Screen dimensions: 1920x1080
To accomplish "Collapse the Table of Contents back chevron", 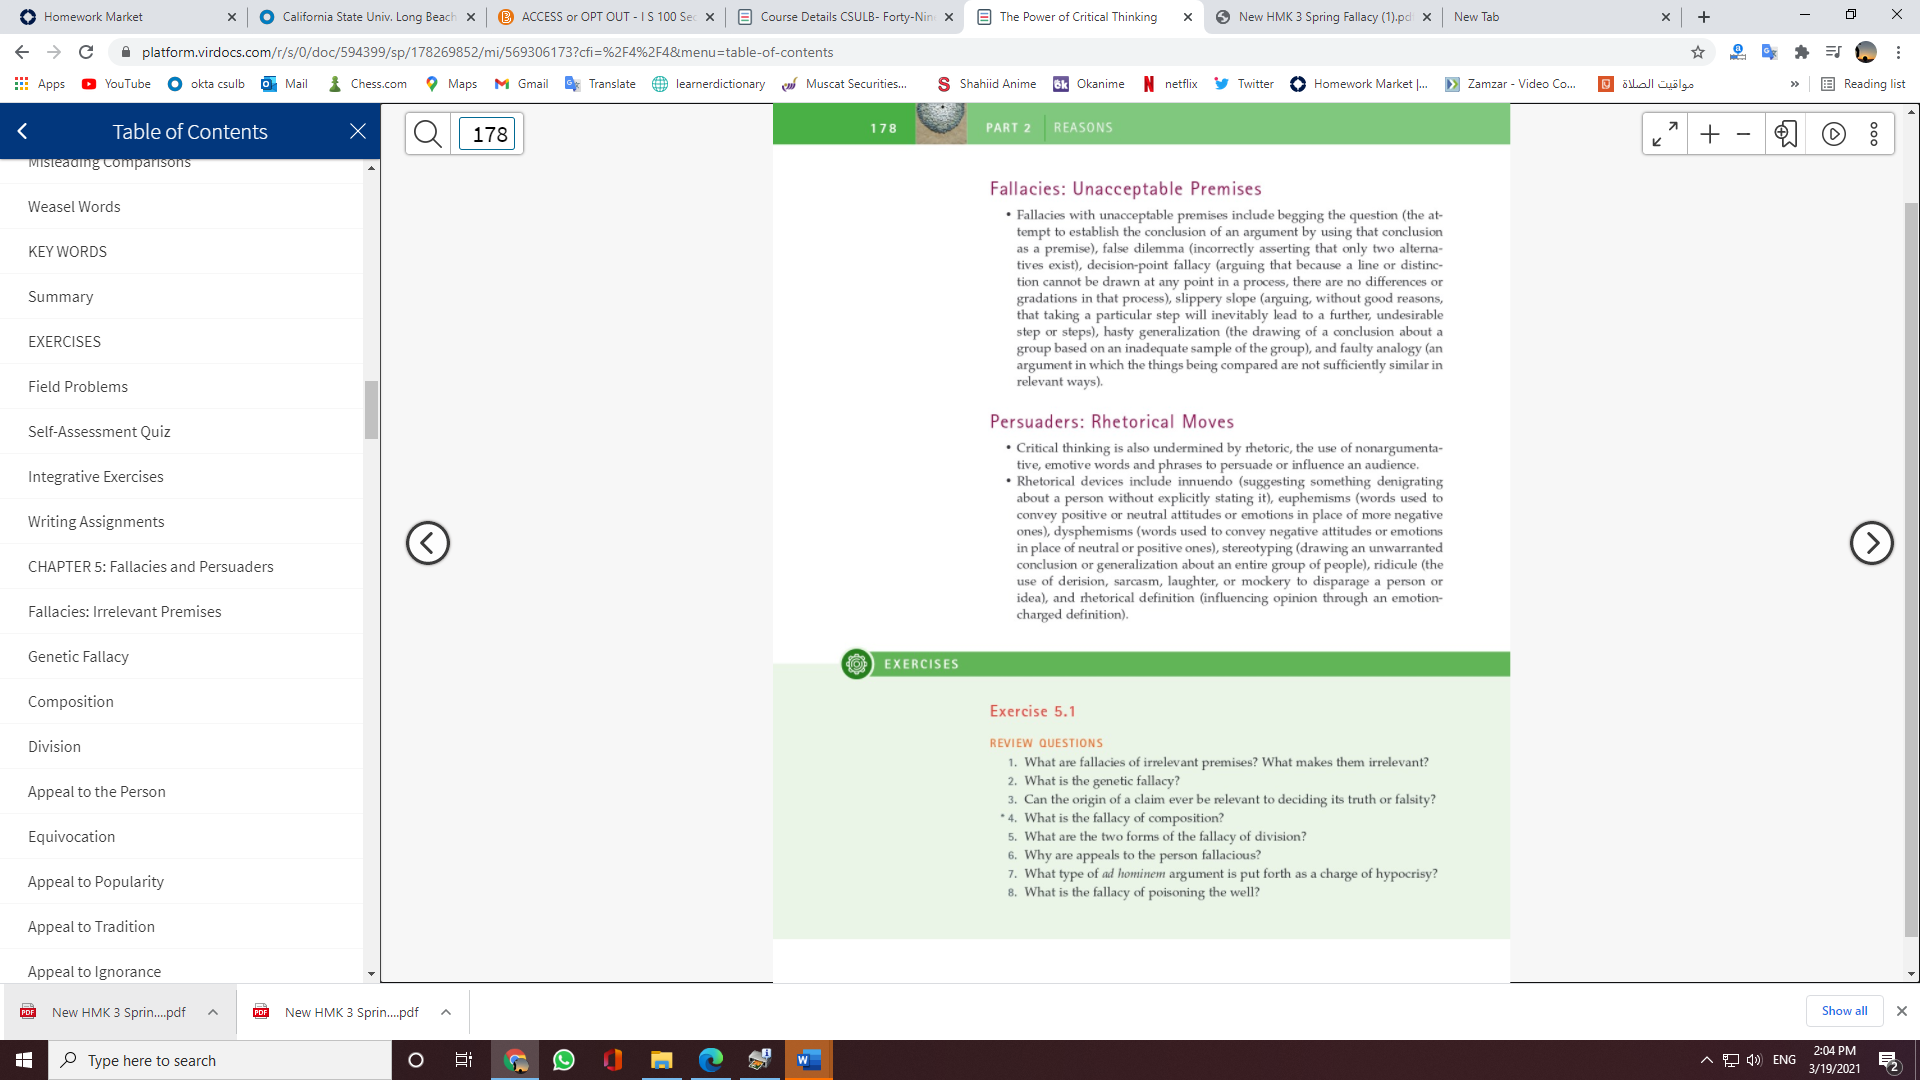I will [22, 131].
